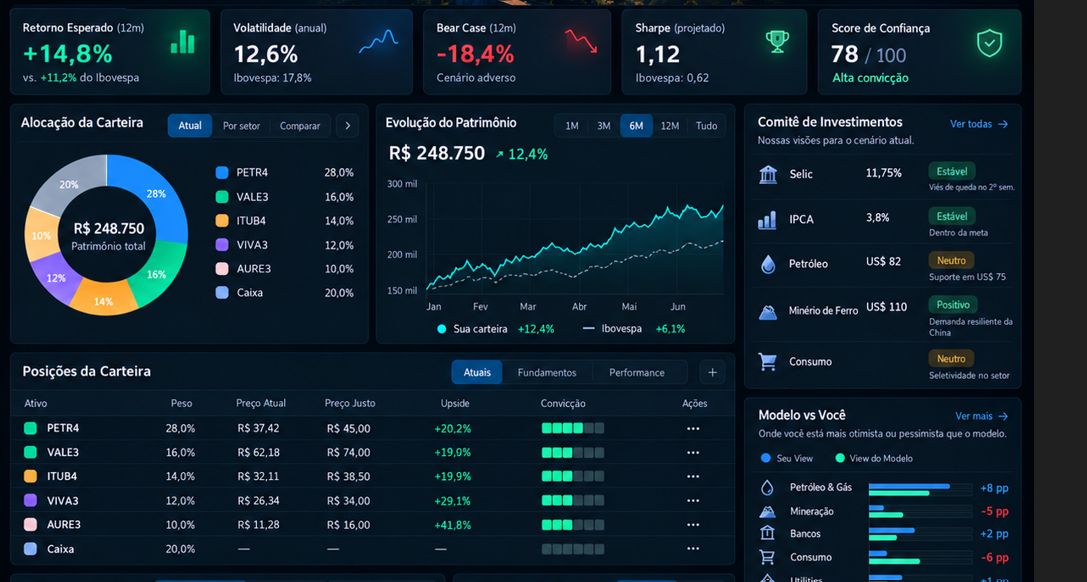Image resolution: width=1087 pixels, height=582 pixels.
Task: Click the blue wave icon in Volatilidade card
Action: [x=379, y=42]
